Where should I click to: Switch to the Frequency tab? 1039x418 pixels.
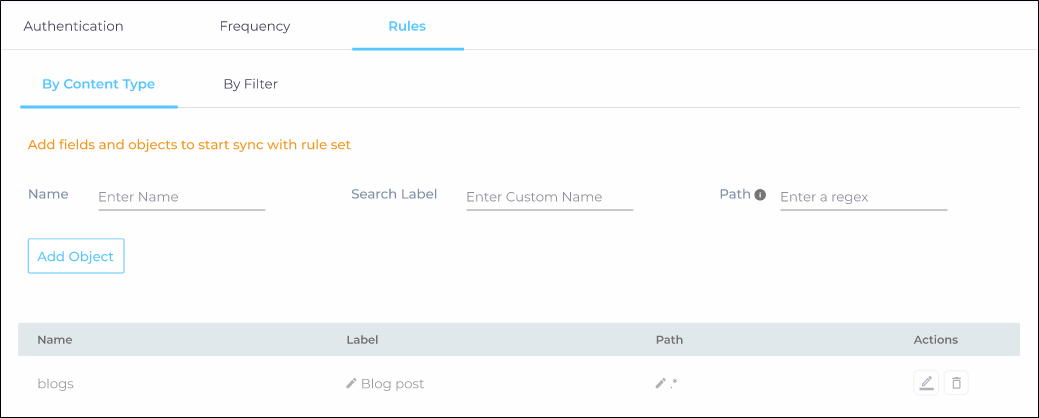(x=255, y=26)
